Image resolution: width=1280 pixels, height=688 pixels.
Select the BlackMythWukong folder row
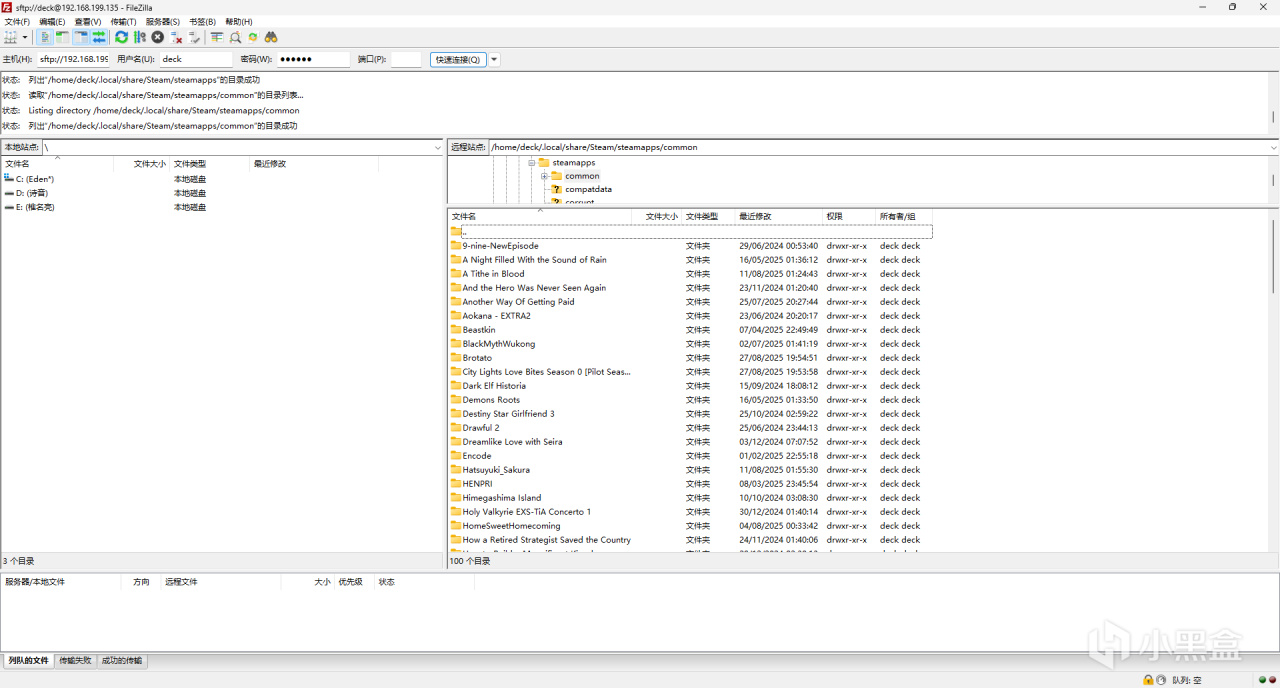click(x=690, y=343)
